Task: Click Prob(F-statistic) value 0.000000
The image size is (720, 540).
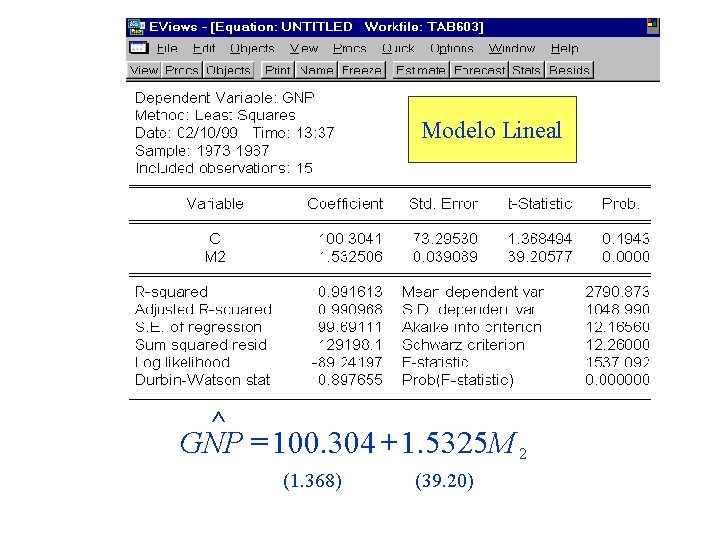Action: pos(618,380)
